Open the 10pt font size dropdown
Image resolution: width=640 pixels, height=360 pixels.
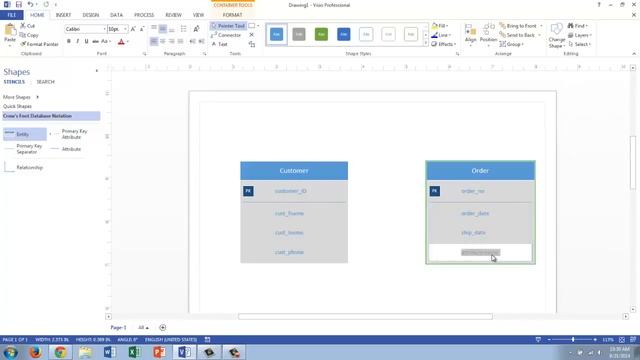point(125,29)
